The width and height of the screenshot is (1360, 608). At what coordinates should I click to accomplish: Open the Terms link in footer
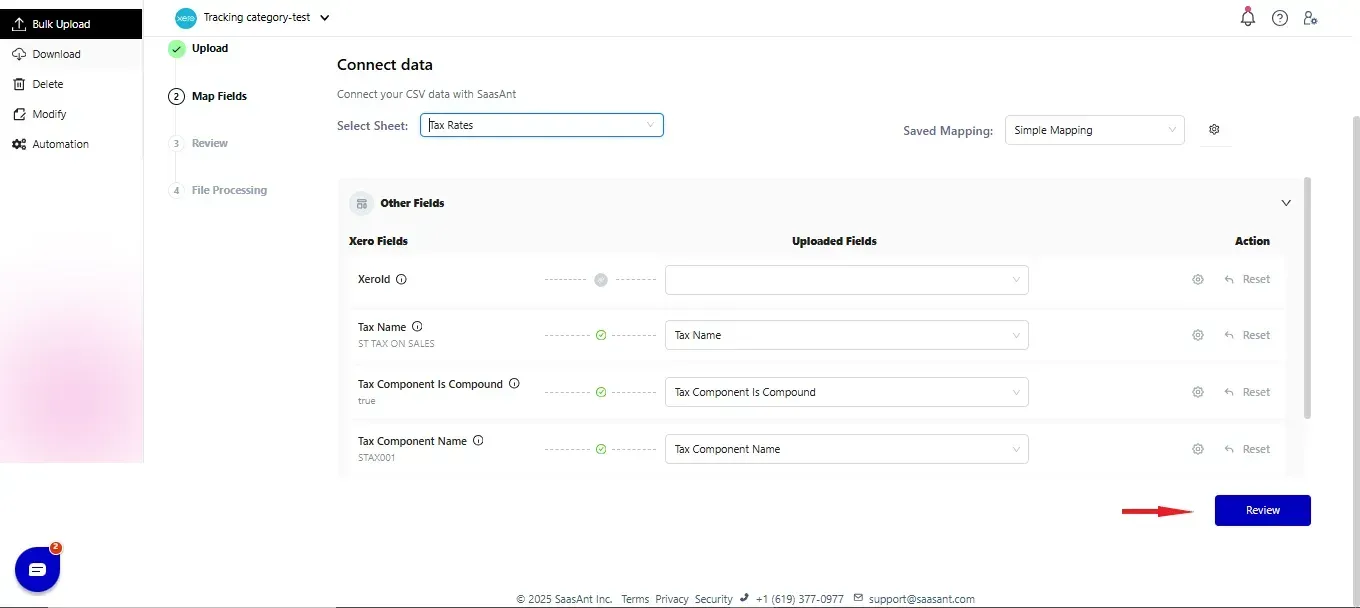(x=635, y=599)
